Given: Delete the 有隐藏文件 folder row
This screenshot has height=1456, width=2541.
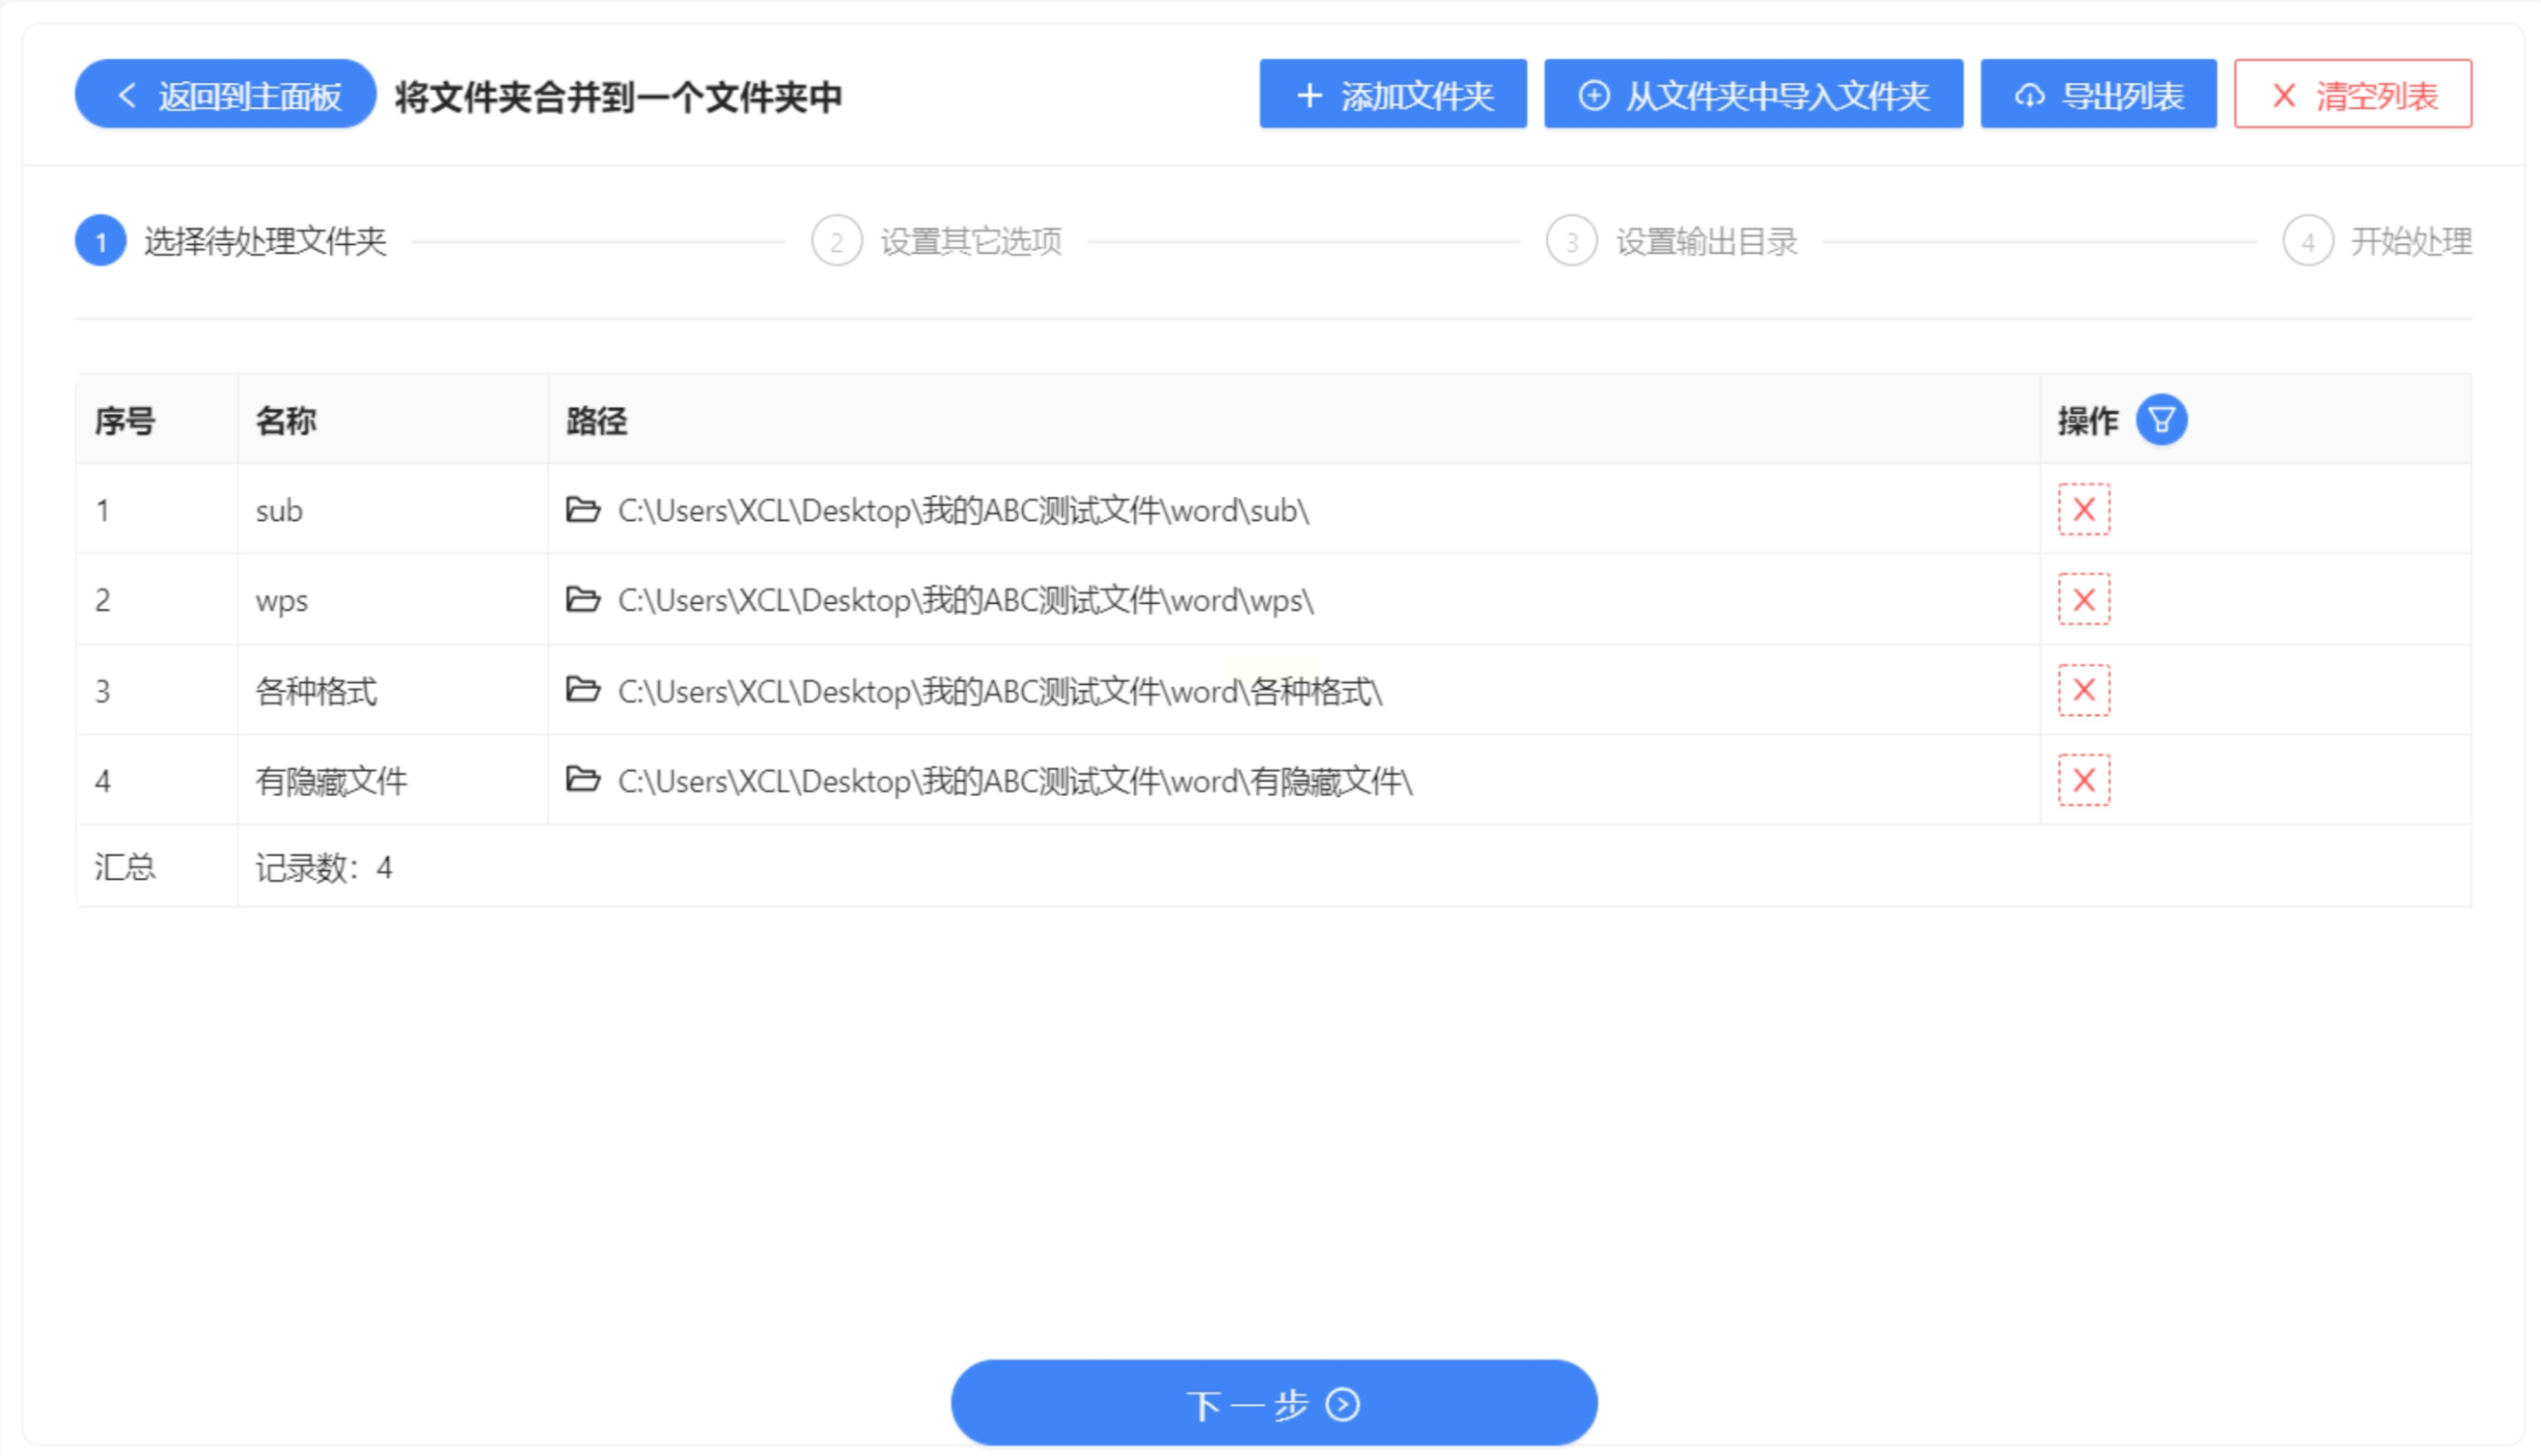Looking at the screenshot, I should (2084, 780).
